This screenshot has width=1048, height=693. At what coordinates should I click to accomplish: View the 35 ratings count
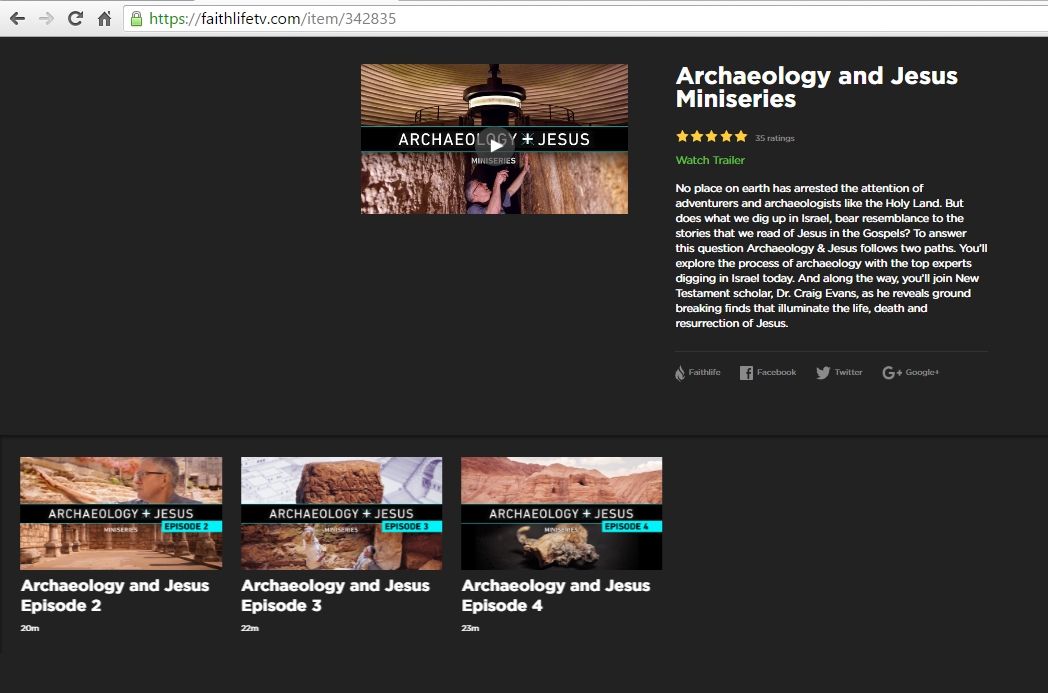tap(775, 138)
